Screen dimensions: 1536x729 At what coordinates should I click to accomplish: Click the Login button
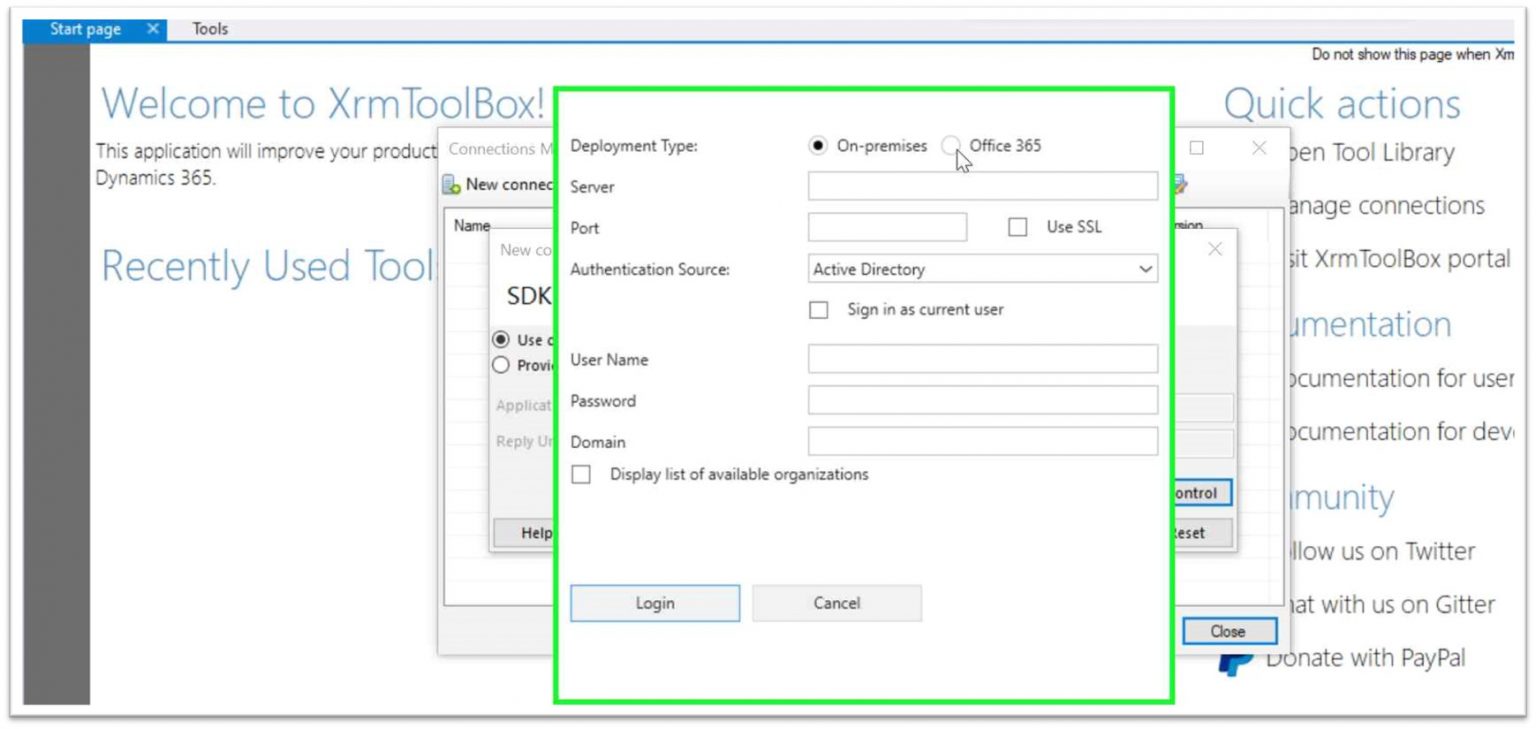click(x=654, y=602)
